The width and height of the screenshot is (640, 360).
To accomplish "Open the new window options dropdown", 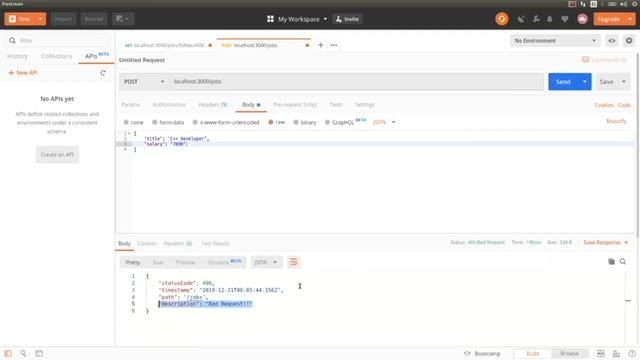I will tap(123, 19).
